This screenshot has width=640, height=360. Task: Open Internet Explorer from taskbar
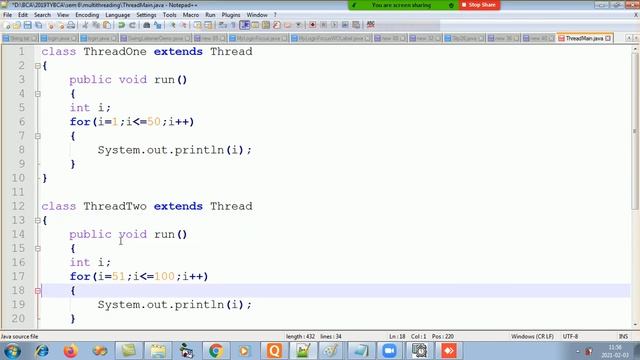coord(42,351)
